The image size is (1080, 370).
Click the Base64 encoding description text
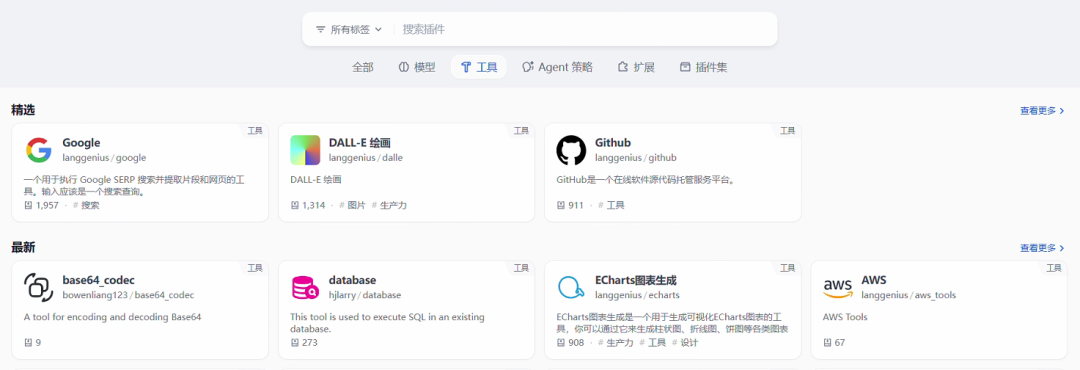coord(112,317)
